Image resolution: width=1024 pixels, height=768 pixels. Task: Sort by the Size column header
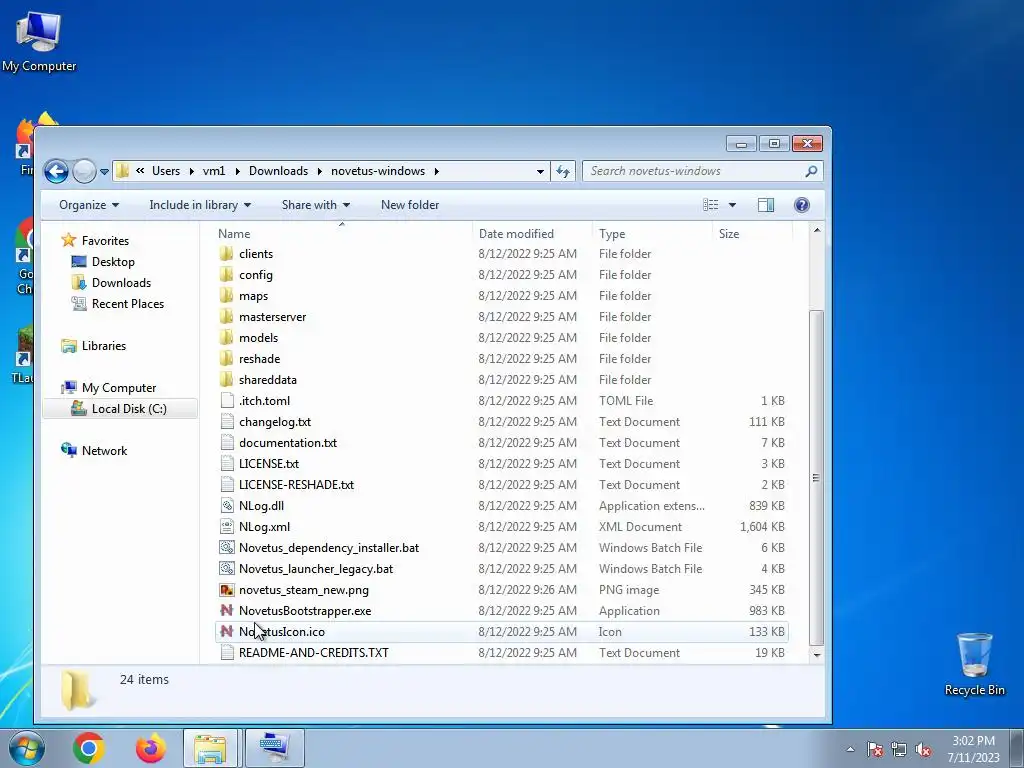pyautogui.click(x=752, y=234)
